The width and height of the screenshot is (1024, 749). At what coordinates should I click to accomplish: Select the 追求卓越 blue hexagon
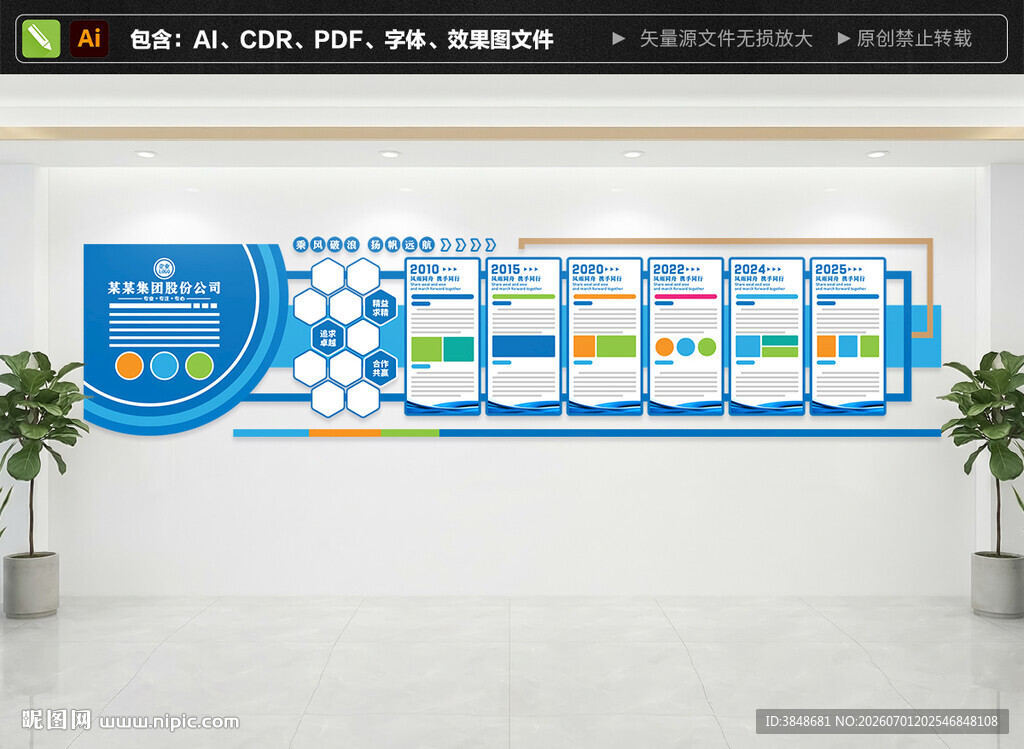[x=328, y=337]
